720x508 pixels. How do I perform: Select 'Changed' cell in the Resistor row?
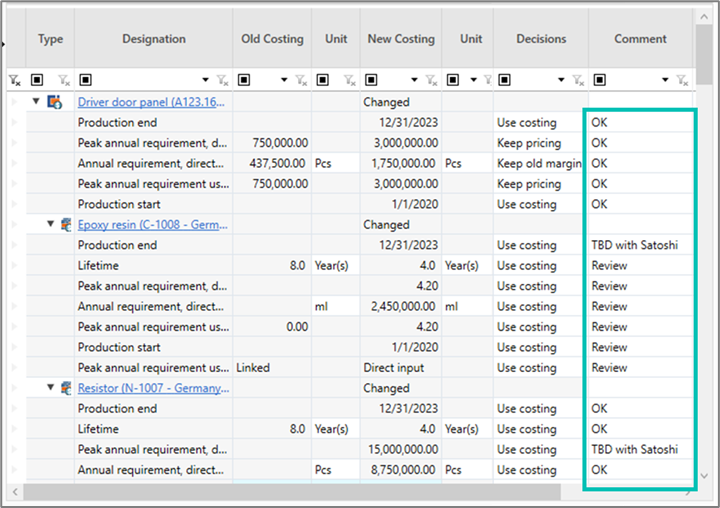401,388
